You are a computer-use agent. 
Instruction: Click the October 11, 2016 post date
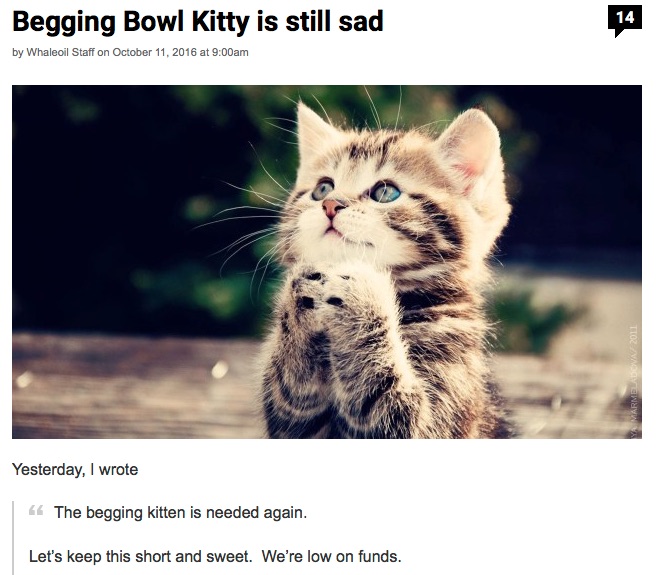(x=154, y=52)
